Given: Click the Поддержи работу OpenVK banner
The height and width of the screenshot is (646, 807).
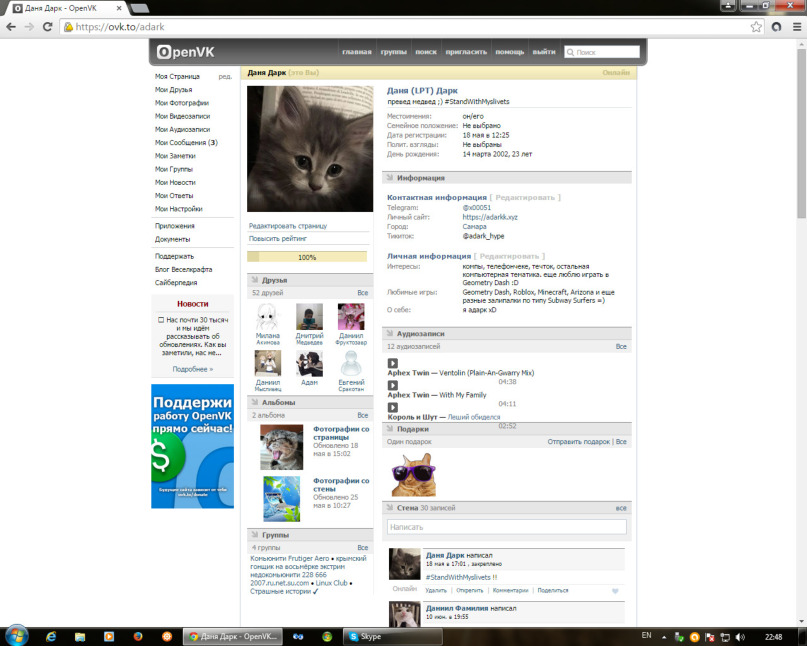Looking at the screenshot, I should tap(192, 446).
